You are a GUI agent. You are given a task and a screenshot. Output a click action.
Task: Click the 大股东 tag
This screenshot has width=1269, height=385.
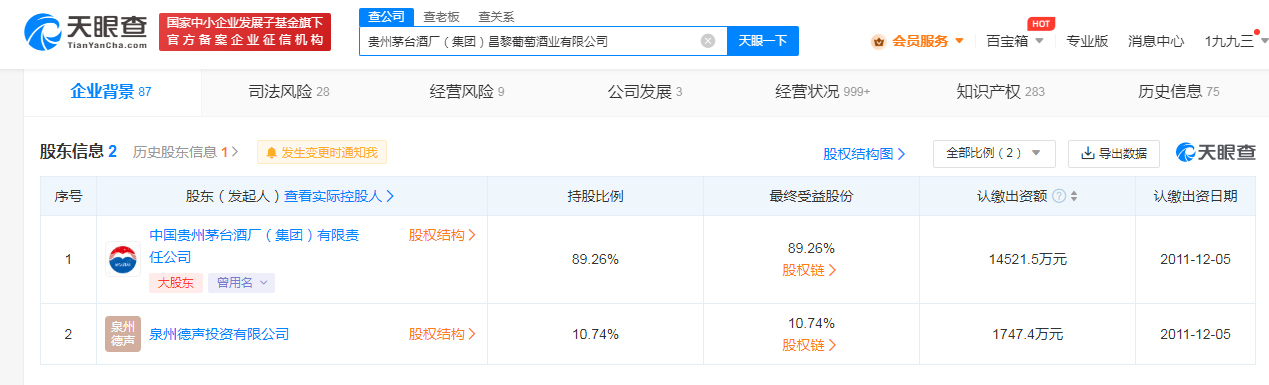tap(176, 283)
